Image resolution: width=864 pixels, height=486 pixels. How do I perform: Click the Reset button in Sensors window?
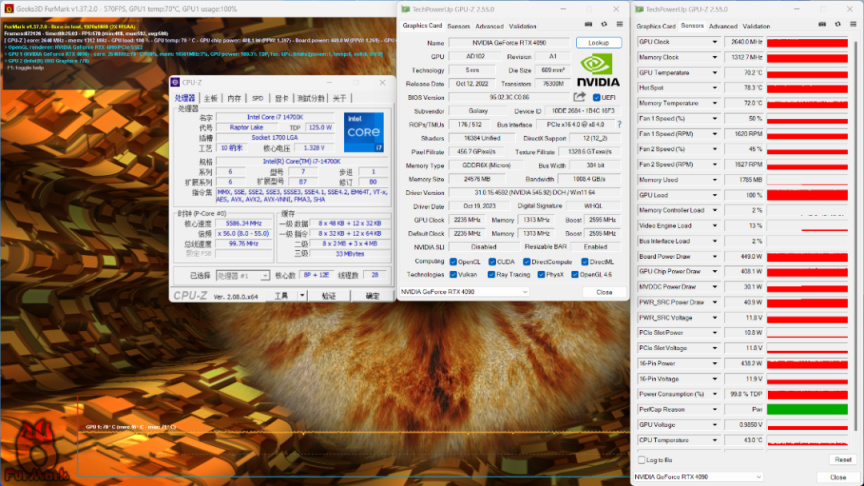tap(843, 460)
